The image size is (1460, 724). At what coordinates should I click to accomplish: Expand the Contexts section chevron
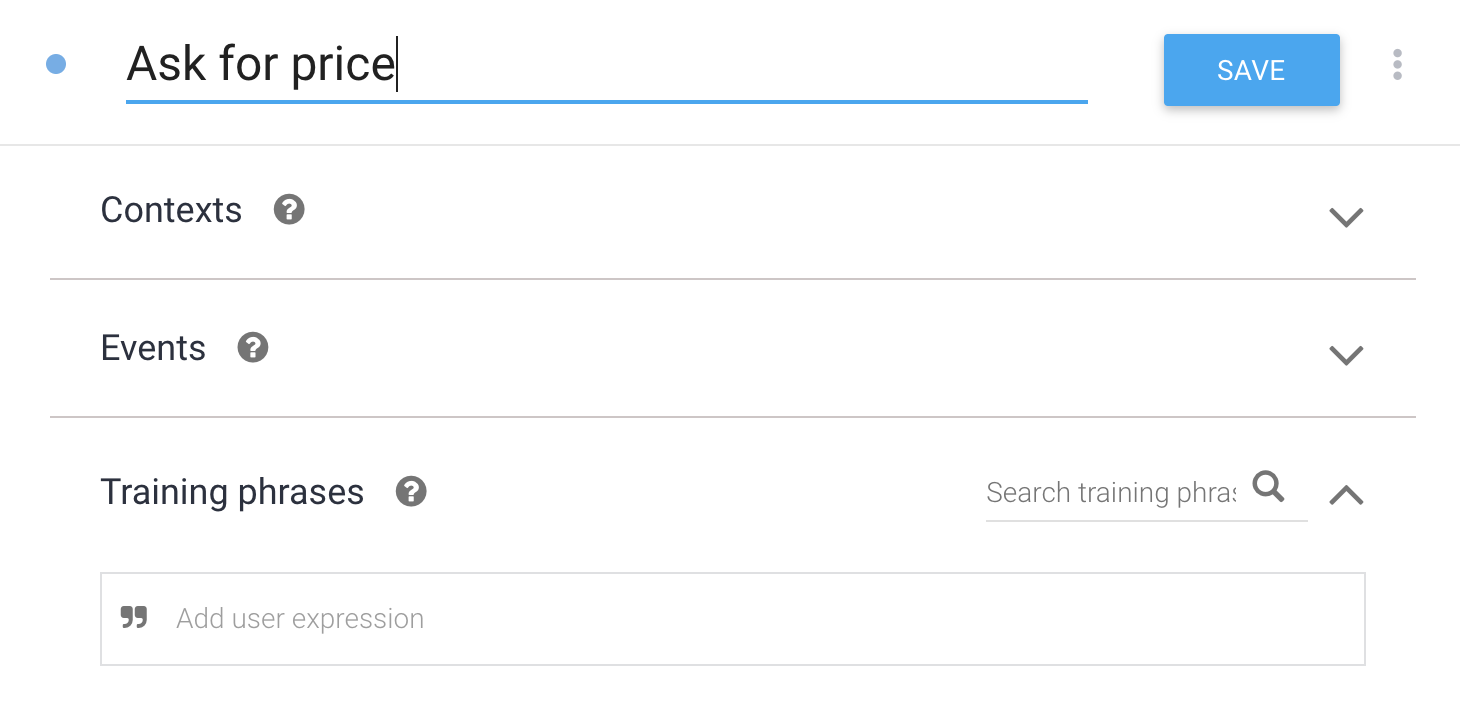click(x=1346, y=217)
